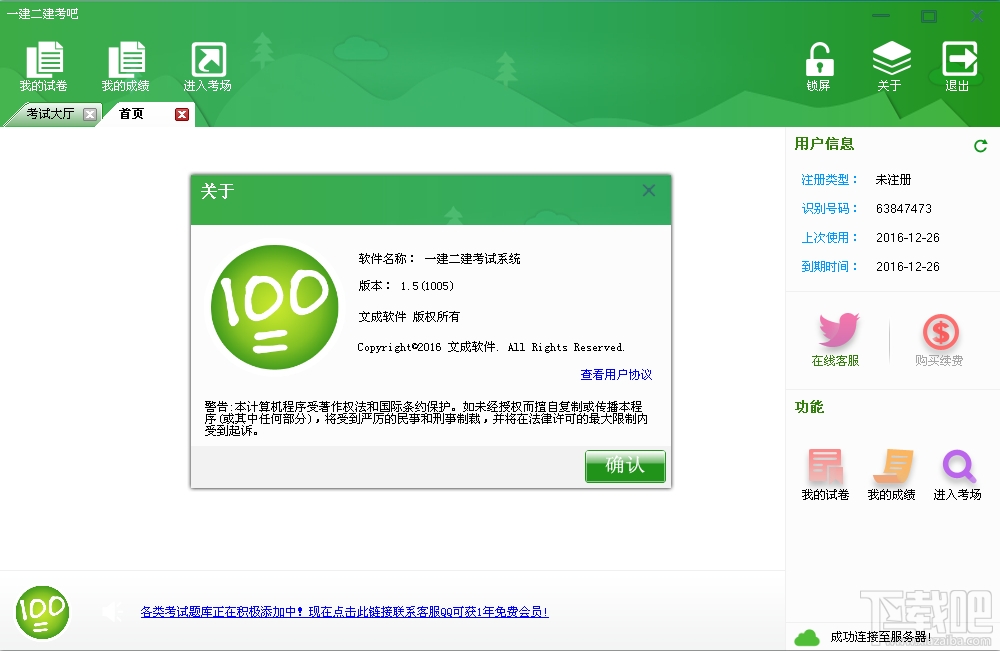Click the 用户信息 panel heading
The width and height of the screenshot is (1000, 651).
(824, 144)
